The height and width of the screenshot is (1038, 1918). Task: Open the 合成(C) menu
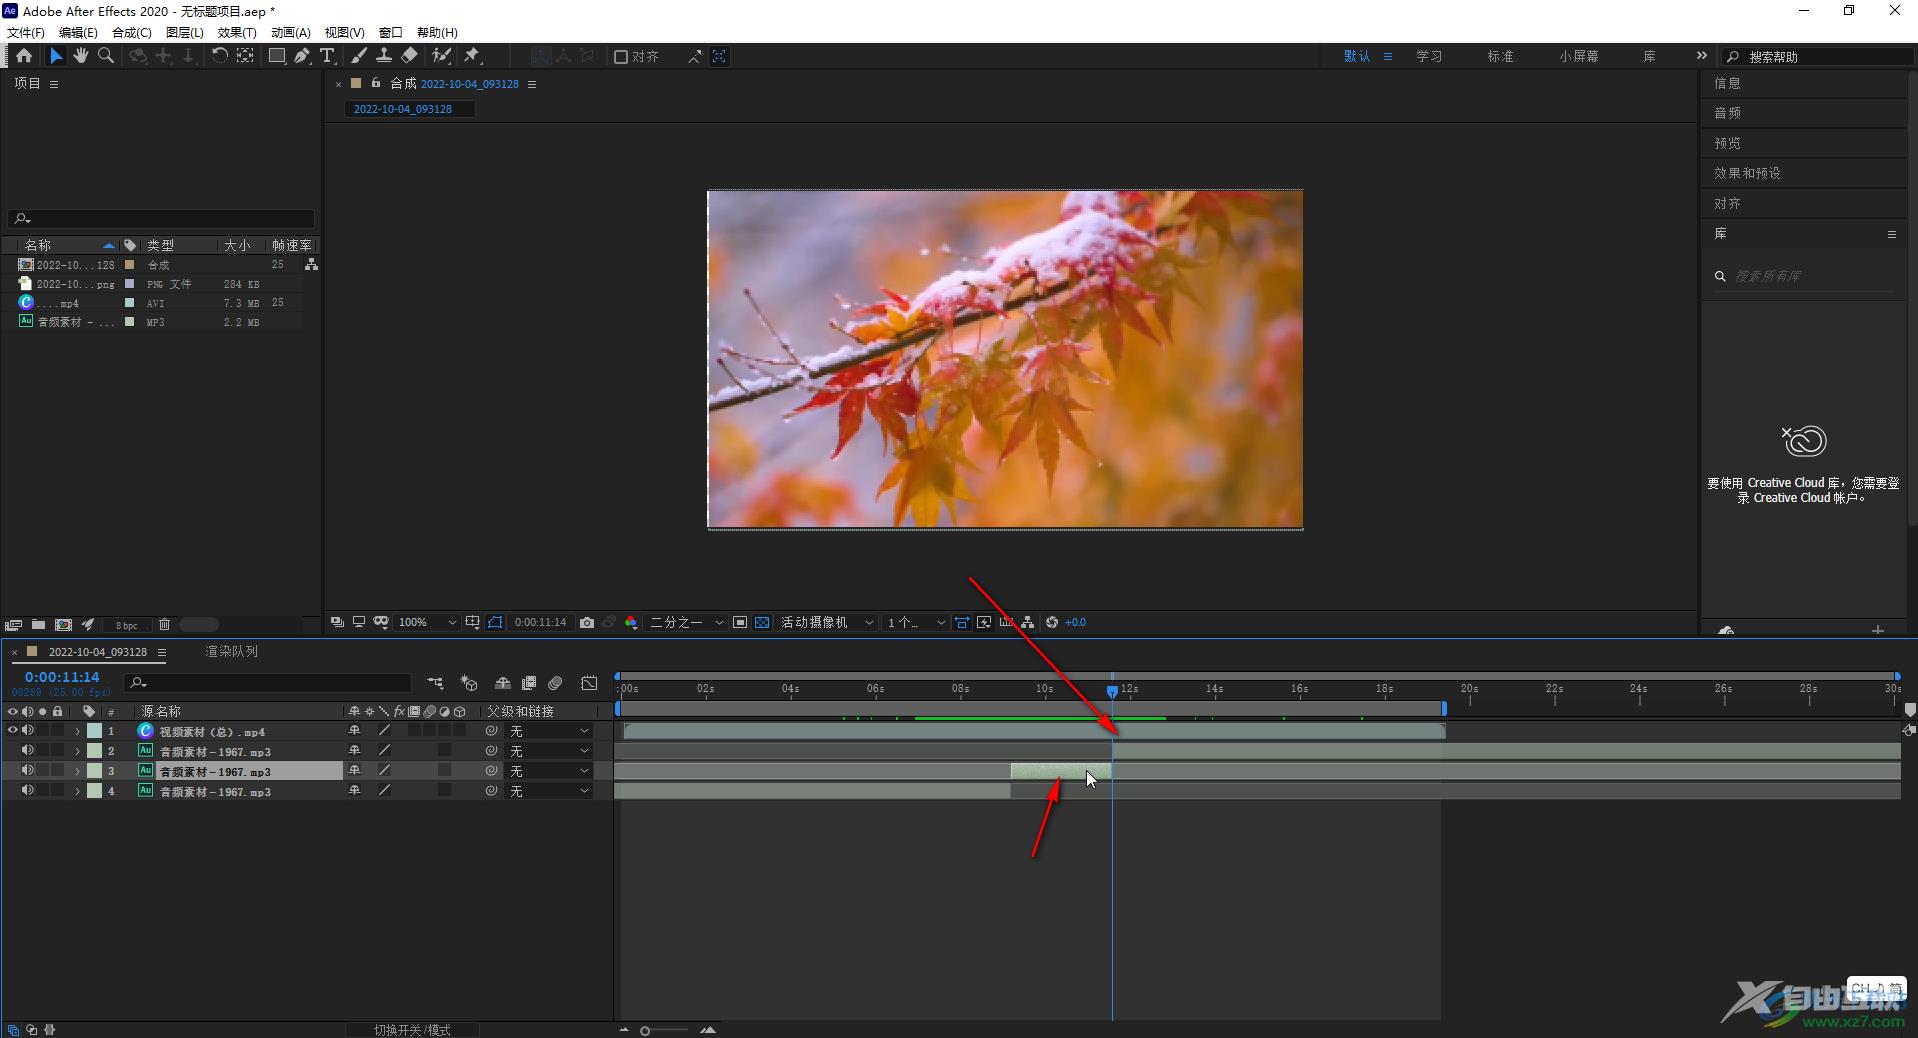(132, 33)
